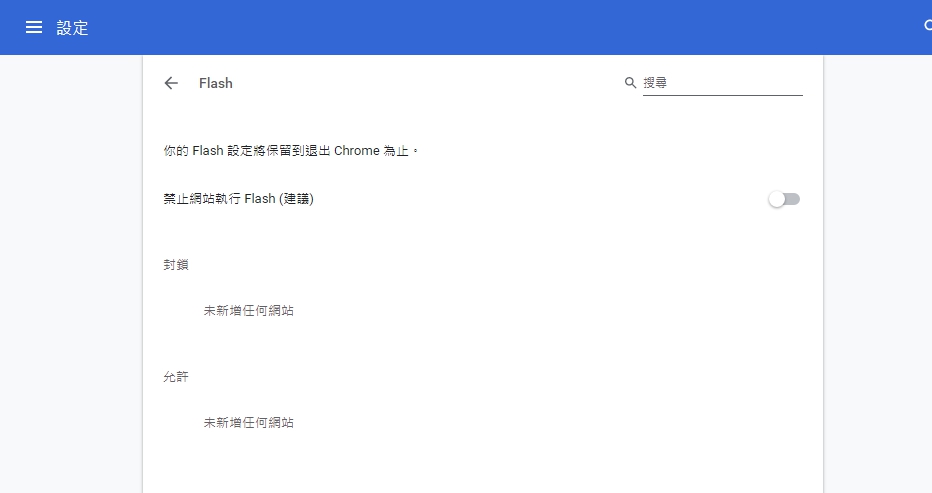
Task: Click the notice about Flash 設定 being kept until Chrome exits
Action: pos(291,151)
